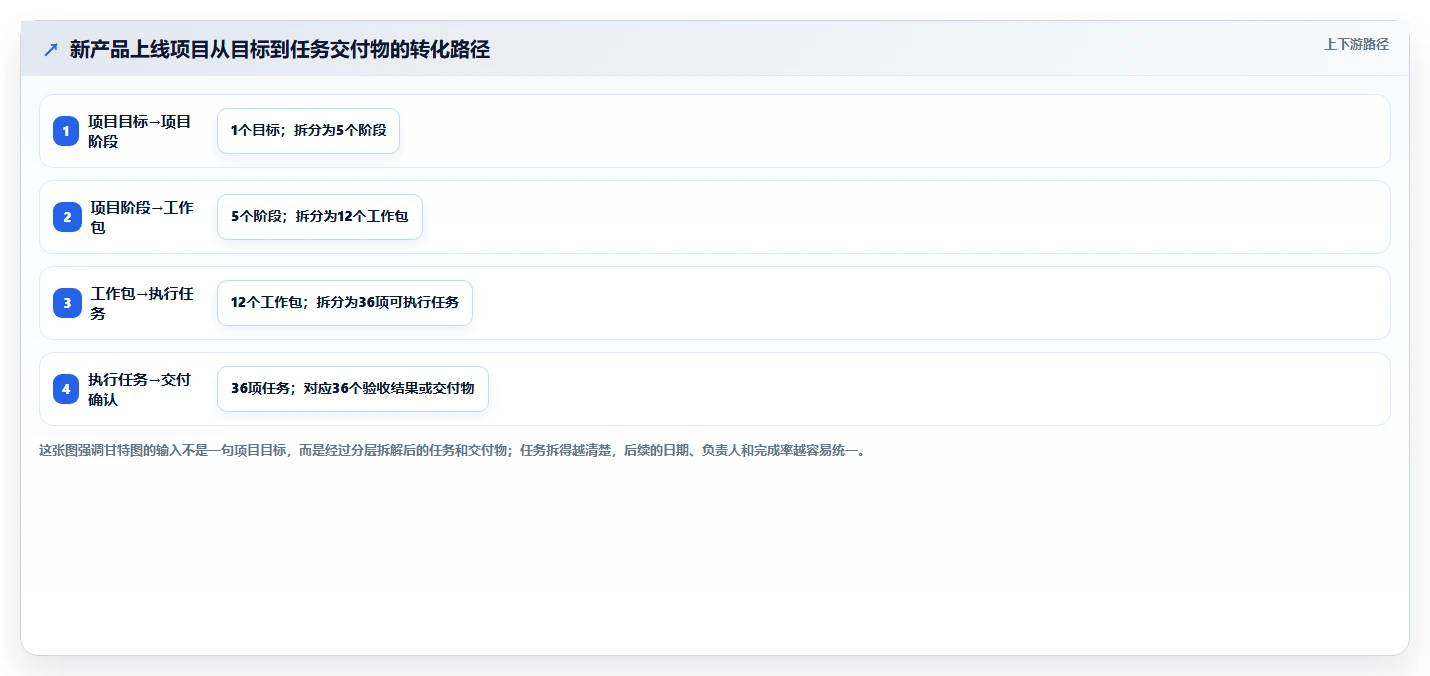This screenshot has height=676, width=1430.
Task: Click the 上下游路径 label
Action: click(1356, 44)
